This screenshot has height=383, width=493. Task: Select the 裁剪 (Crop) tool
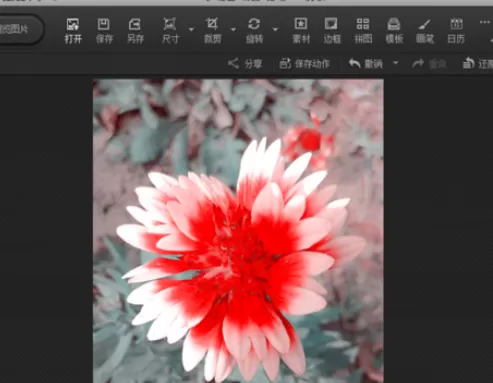(212, 31)
